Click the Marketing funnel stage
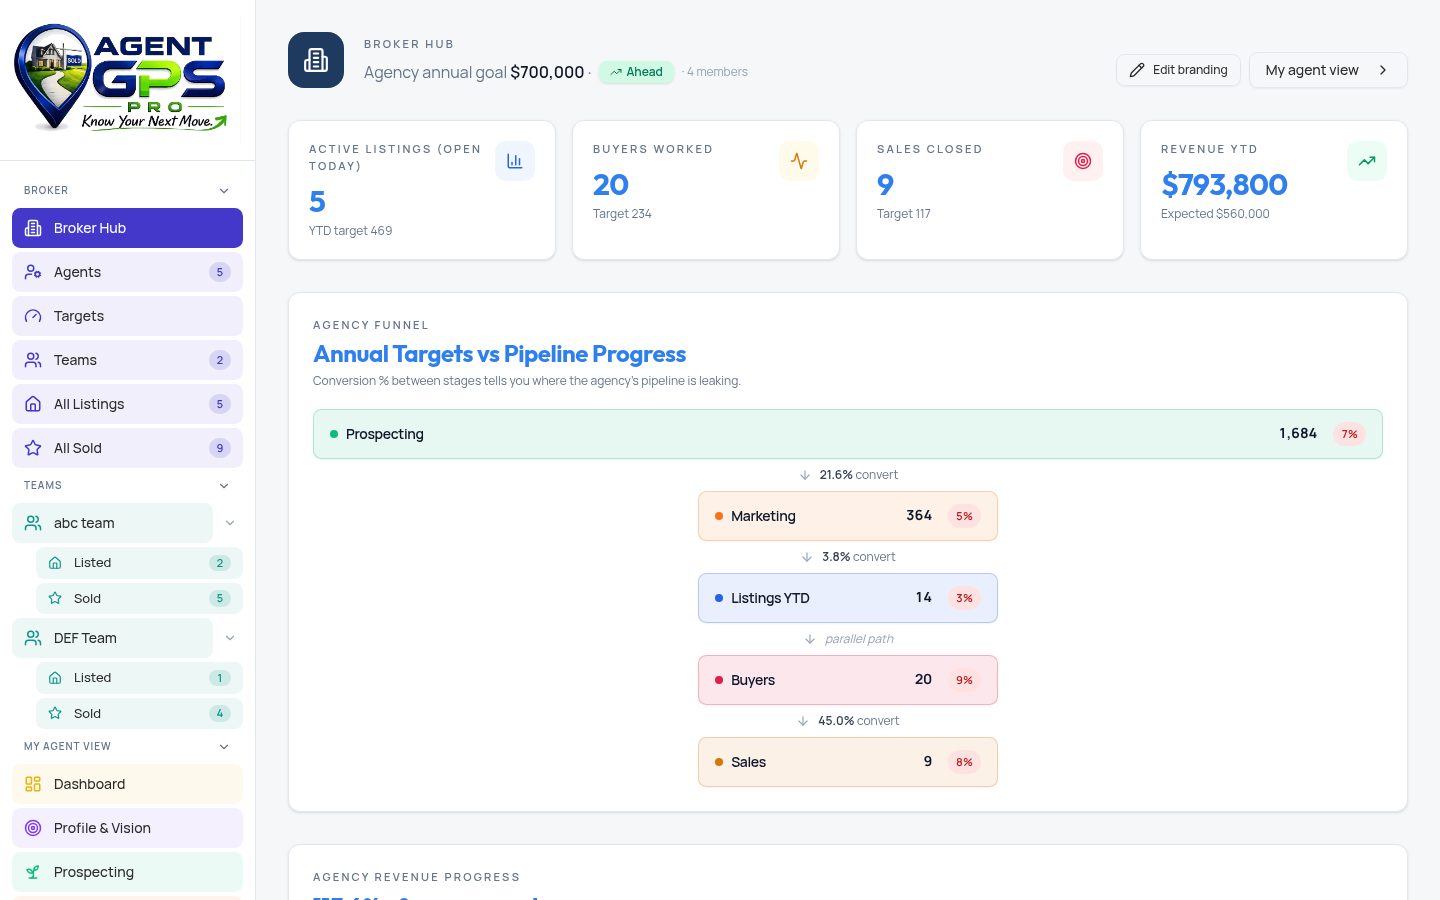1440x900 pixels. click(x=848, y=516)
